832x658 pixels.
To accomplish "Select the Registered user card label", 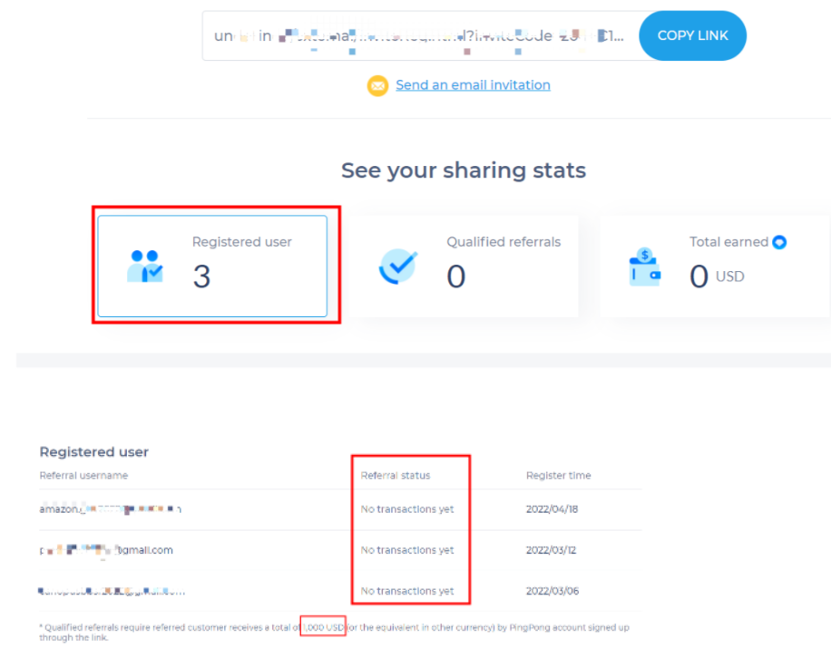I will [x=242, y=242].
